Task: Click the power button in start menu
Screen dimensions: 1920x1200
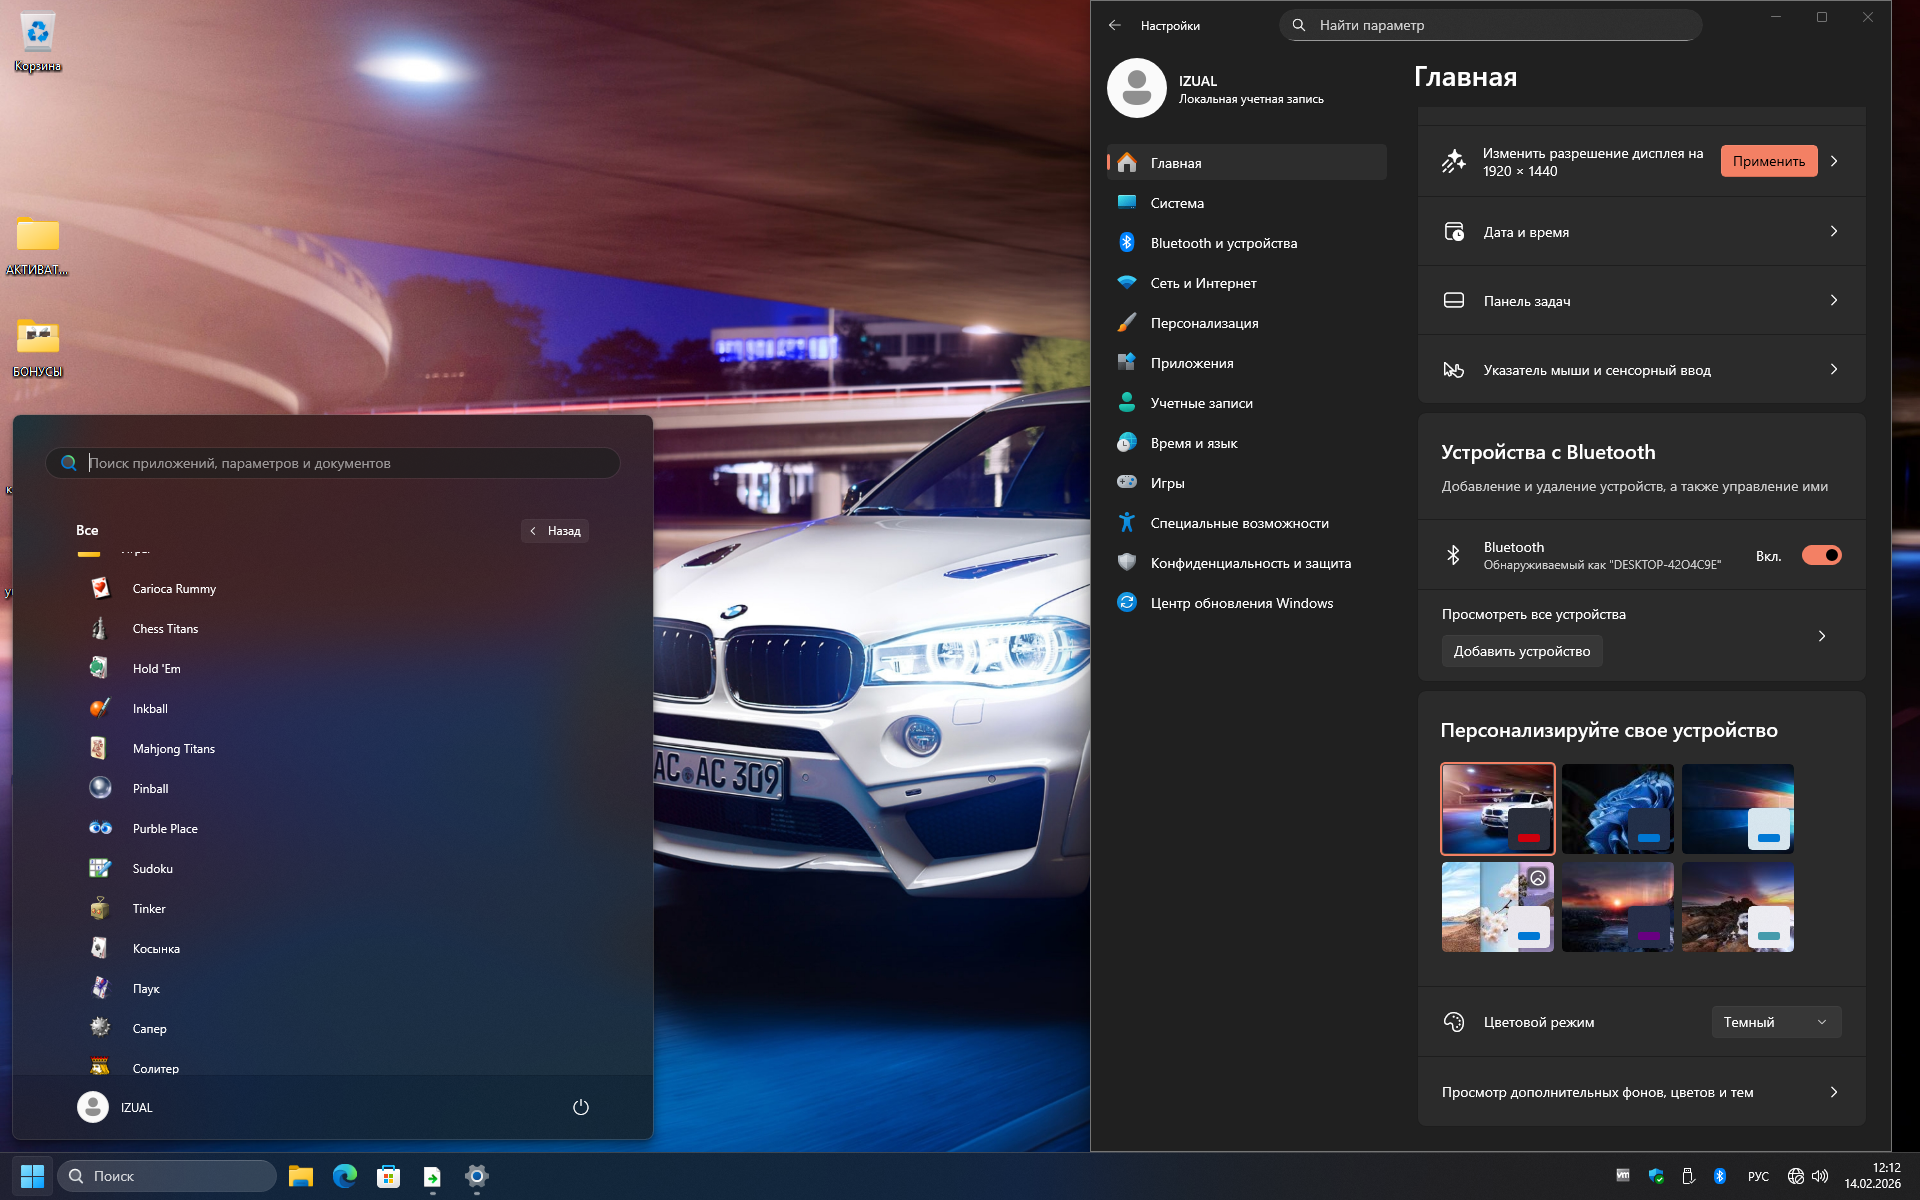Action: (x=580, y=1107)
